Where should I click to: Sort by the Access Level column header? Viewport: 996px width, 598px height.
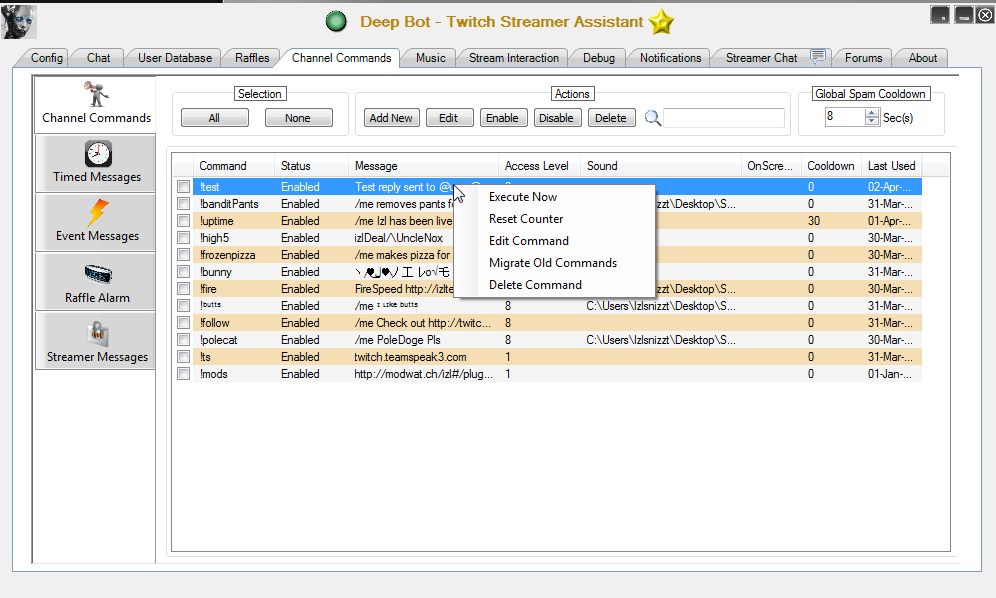(539, 166)
